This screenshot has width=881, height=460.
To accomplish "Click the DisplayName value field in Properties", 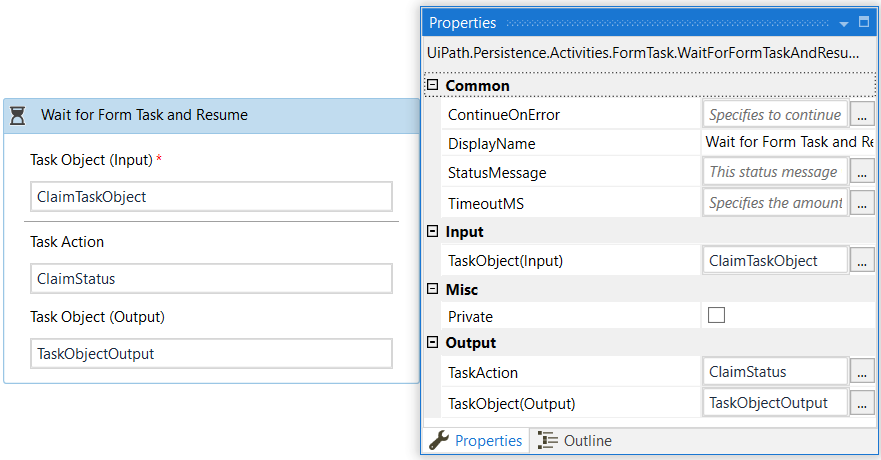I will [x=788, y=143].
